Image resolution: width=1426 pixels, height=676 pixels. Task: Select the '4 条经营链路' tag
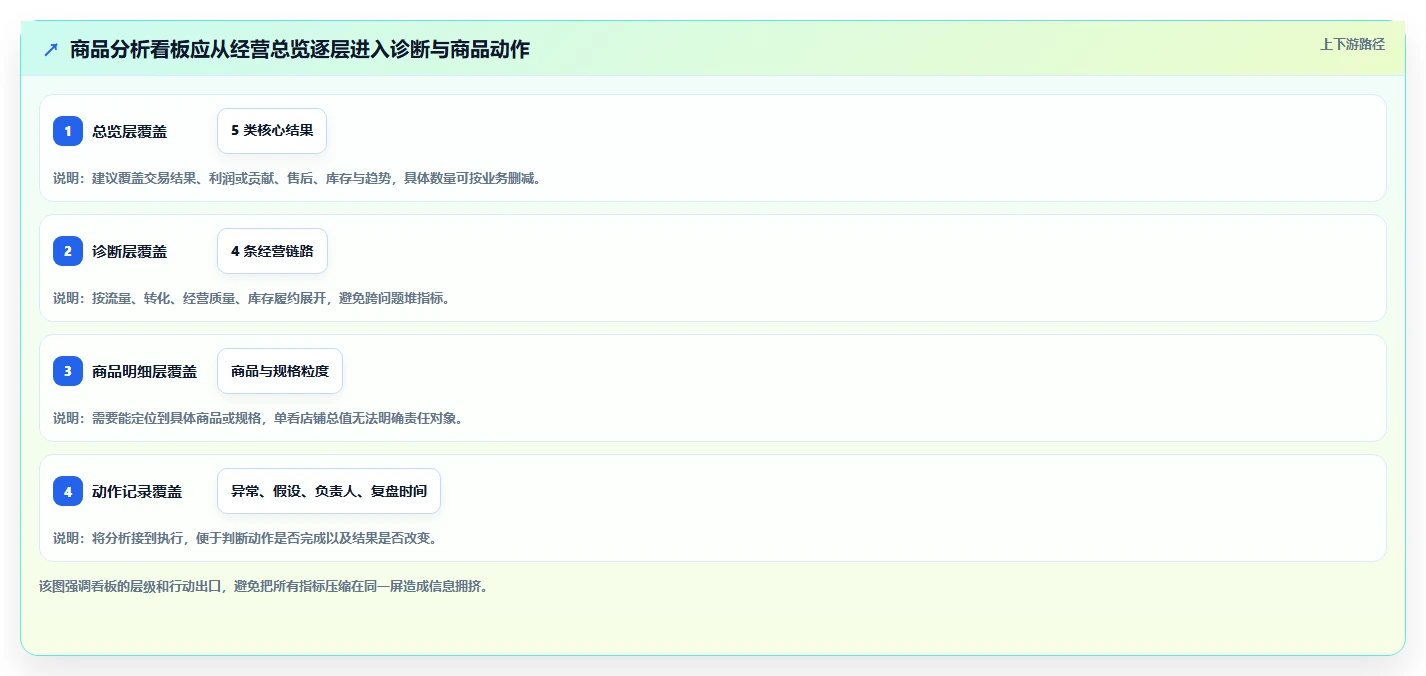(x=272, y=251)
